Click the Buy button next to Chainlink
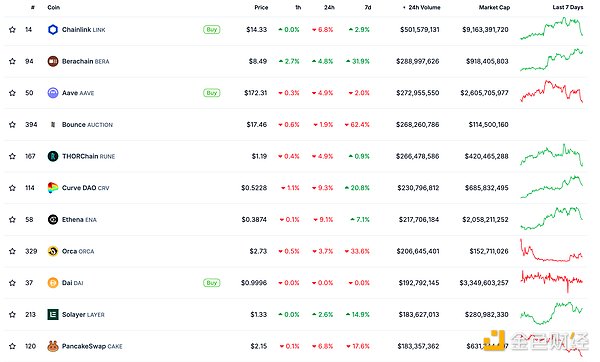Image resolution: width=600 pixels, height=362 pixels. pyautogui.click(x=212, y=29)
